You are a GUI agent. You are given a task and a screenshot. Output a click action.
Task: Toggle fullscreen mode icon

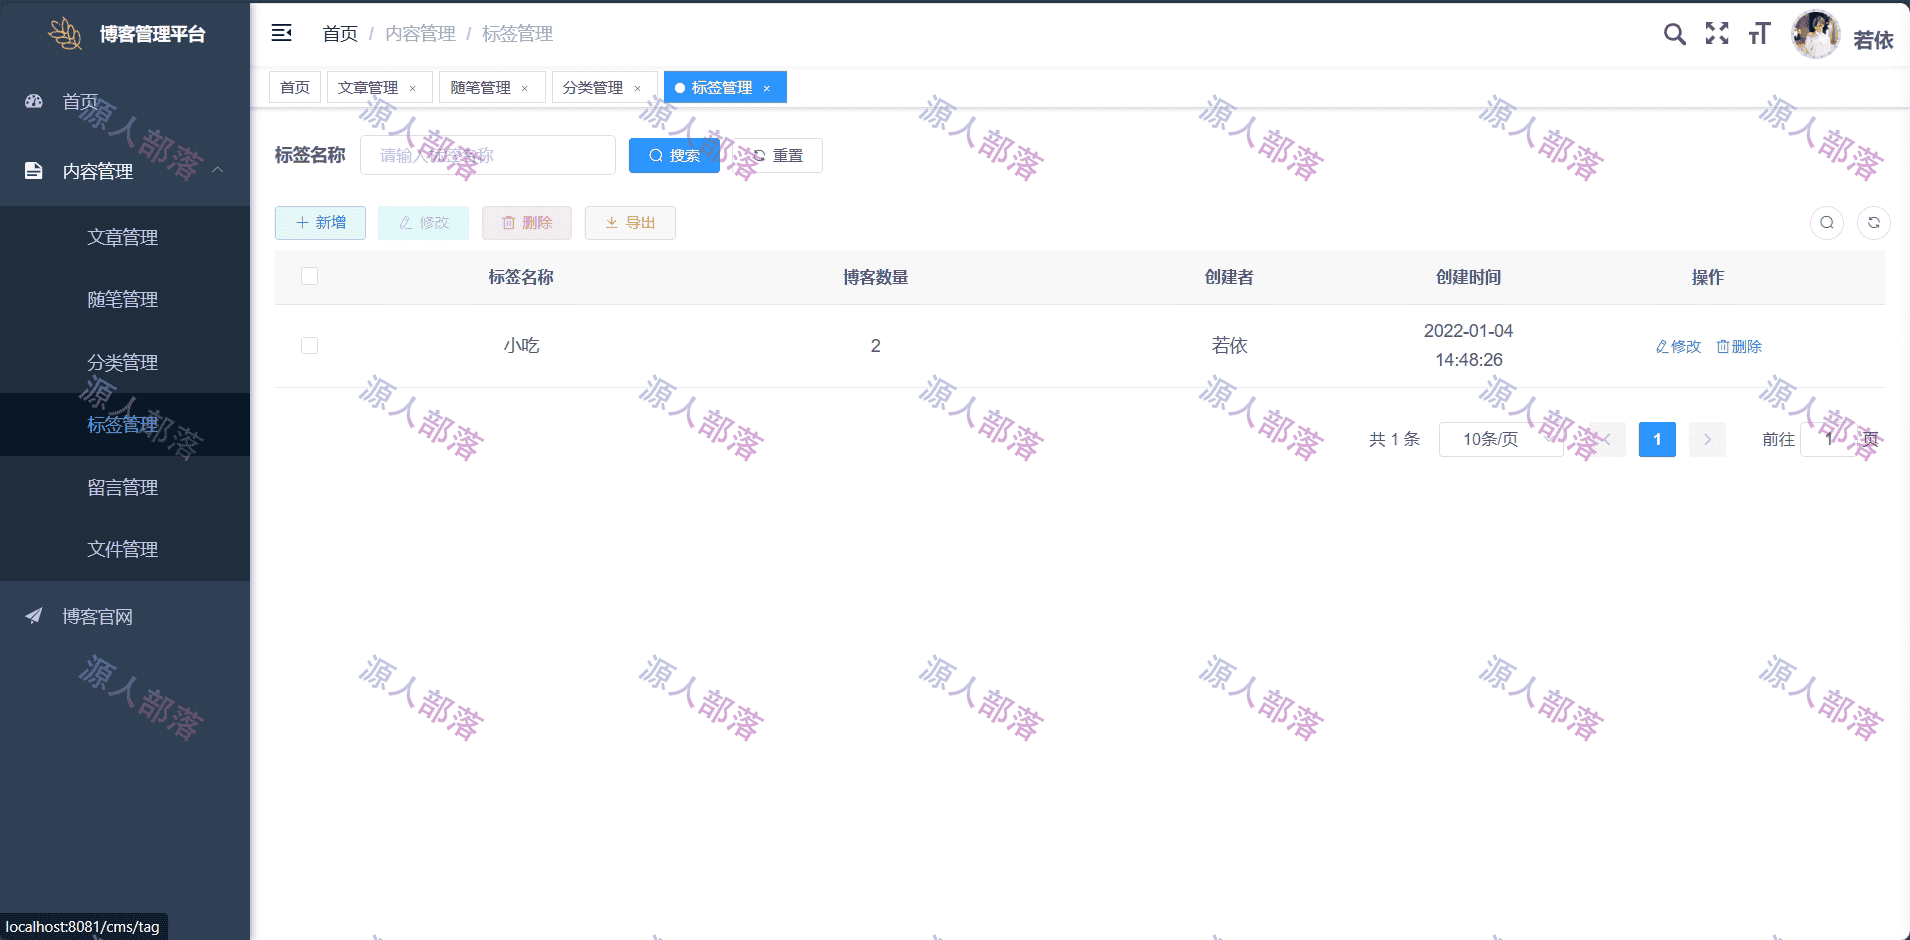[x=1717, y=34]
